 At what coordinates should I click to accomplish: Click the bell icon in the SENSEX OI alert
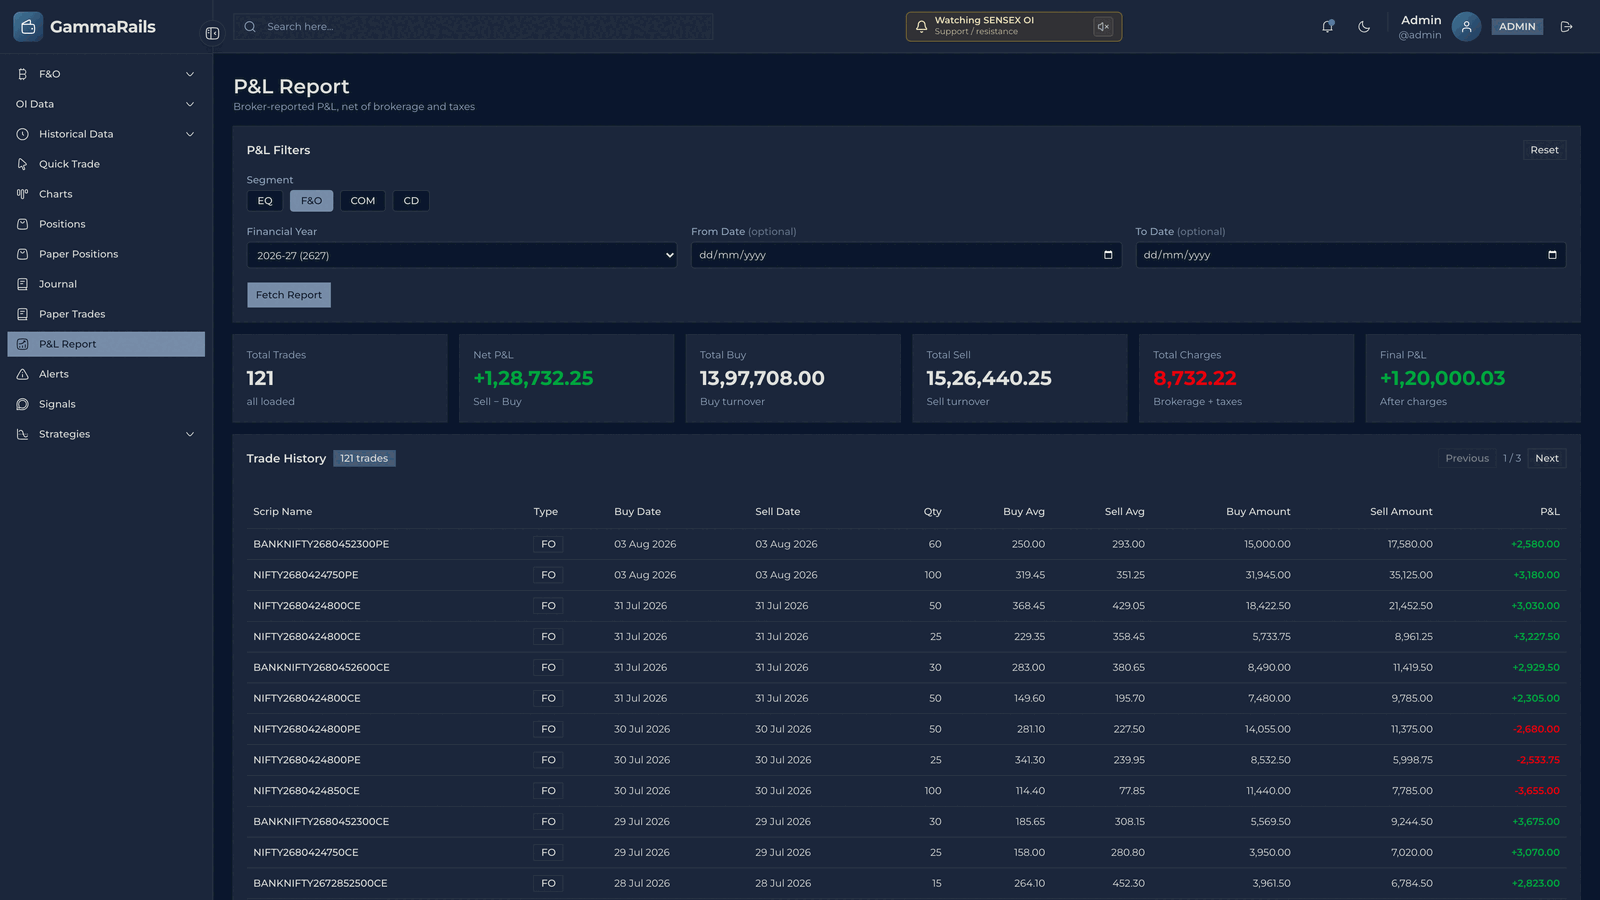(921, 26)
